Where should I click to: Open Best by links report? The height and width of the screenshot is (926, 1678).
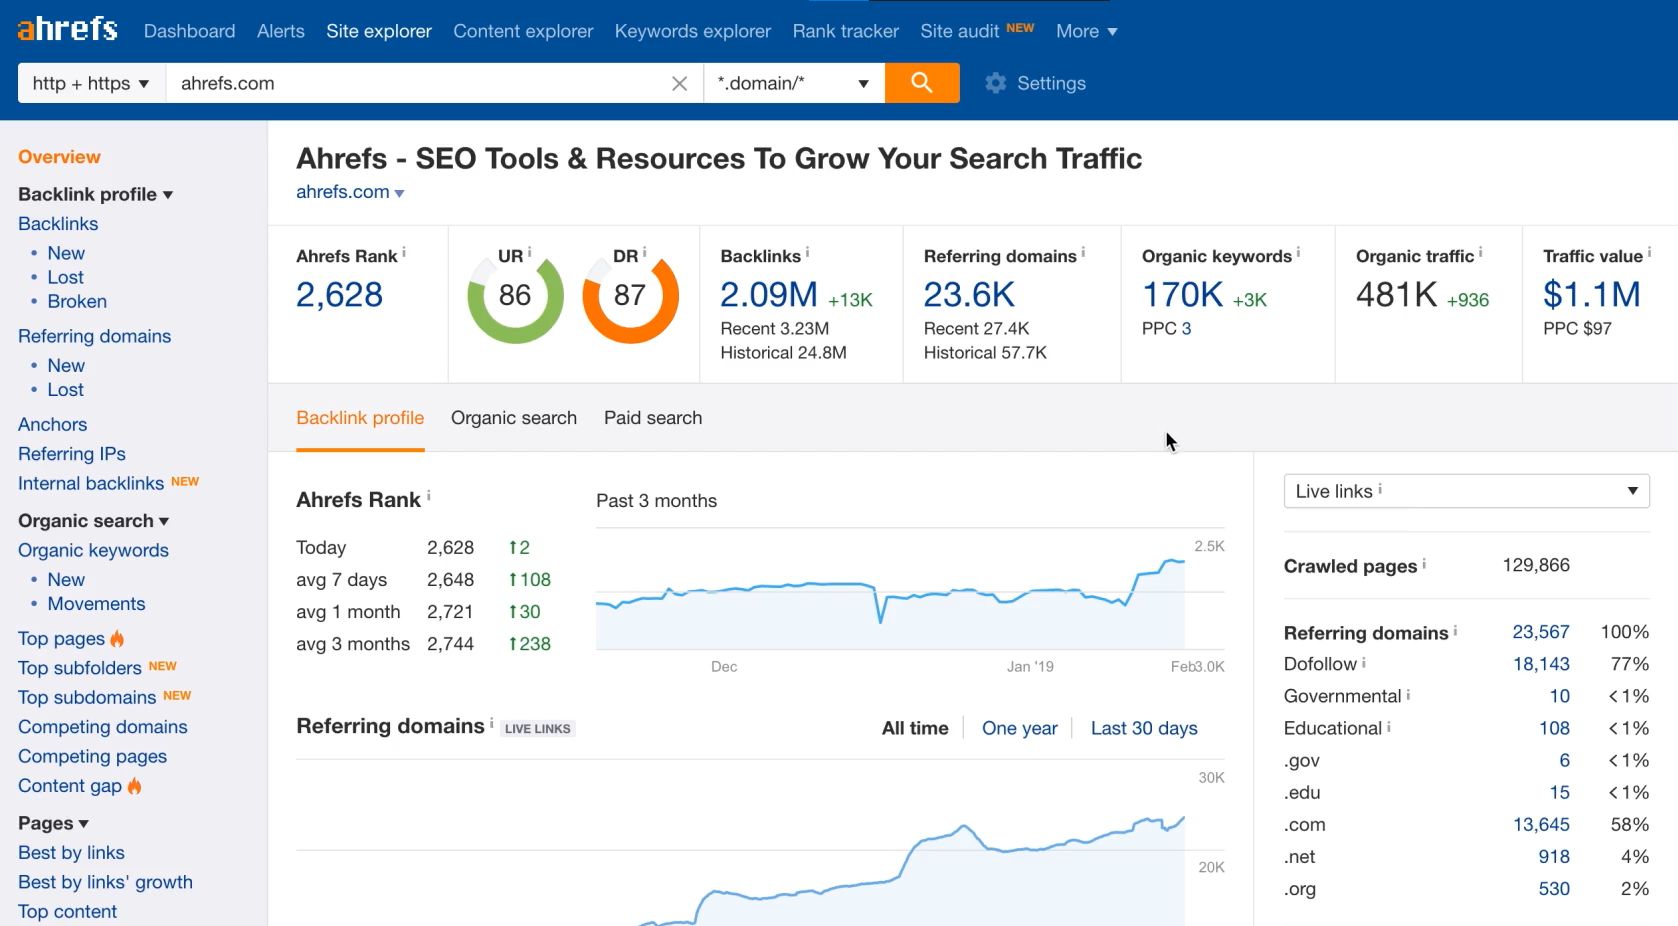[x=71, y=853]
